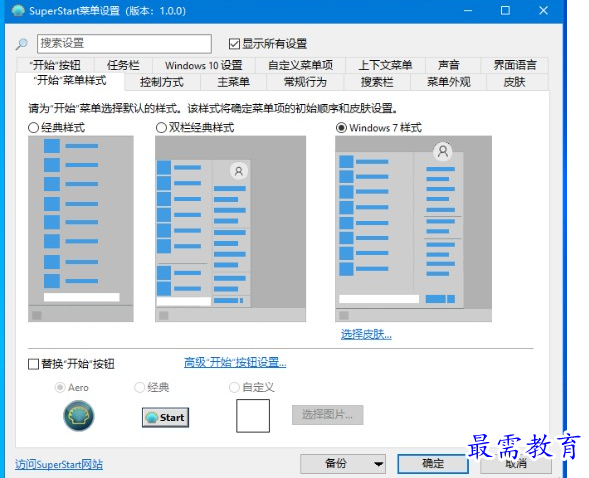Select the 双栏经典样式 radio button

161,128
